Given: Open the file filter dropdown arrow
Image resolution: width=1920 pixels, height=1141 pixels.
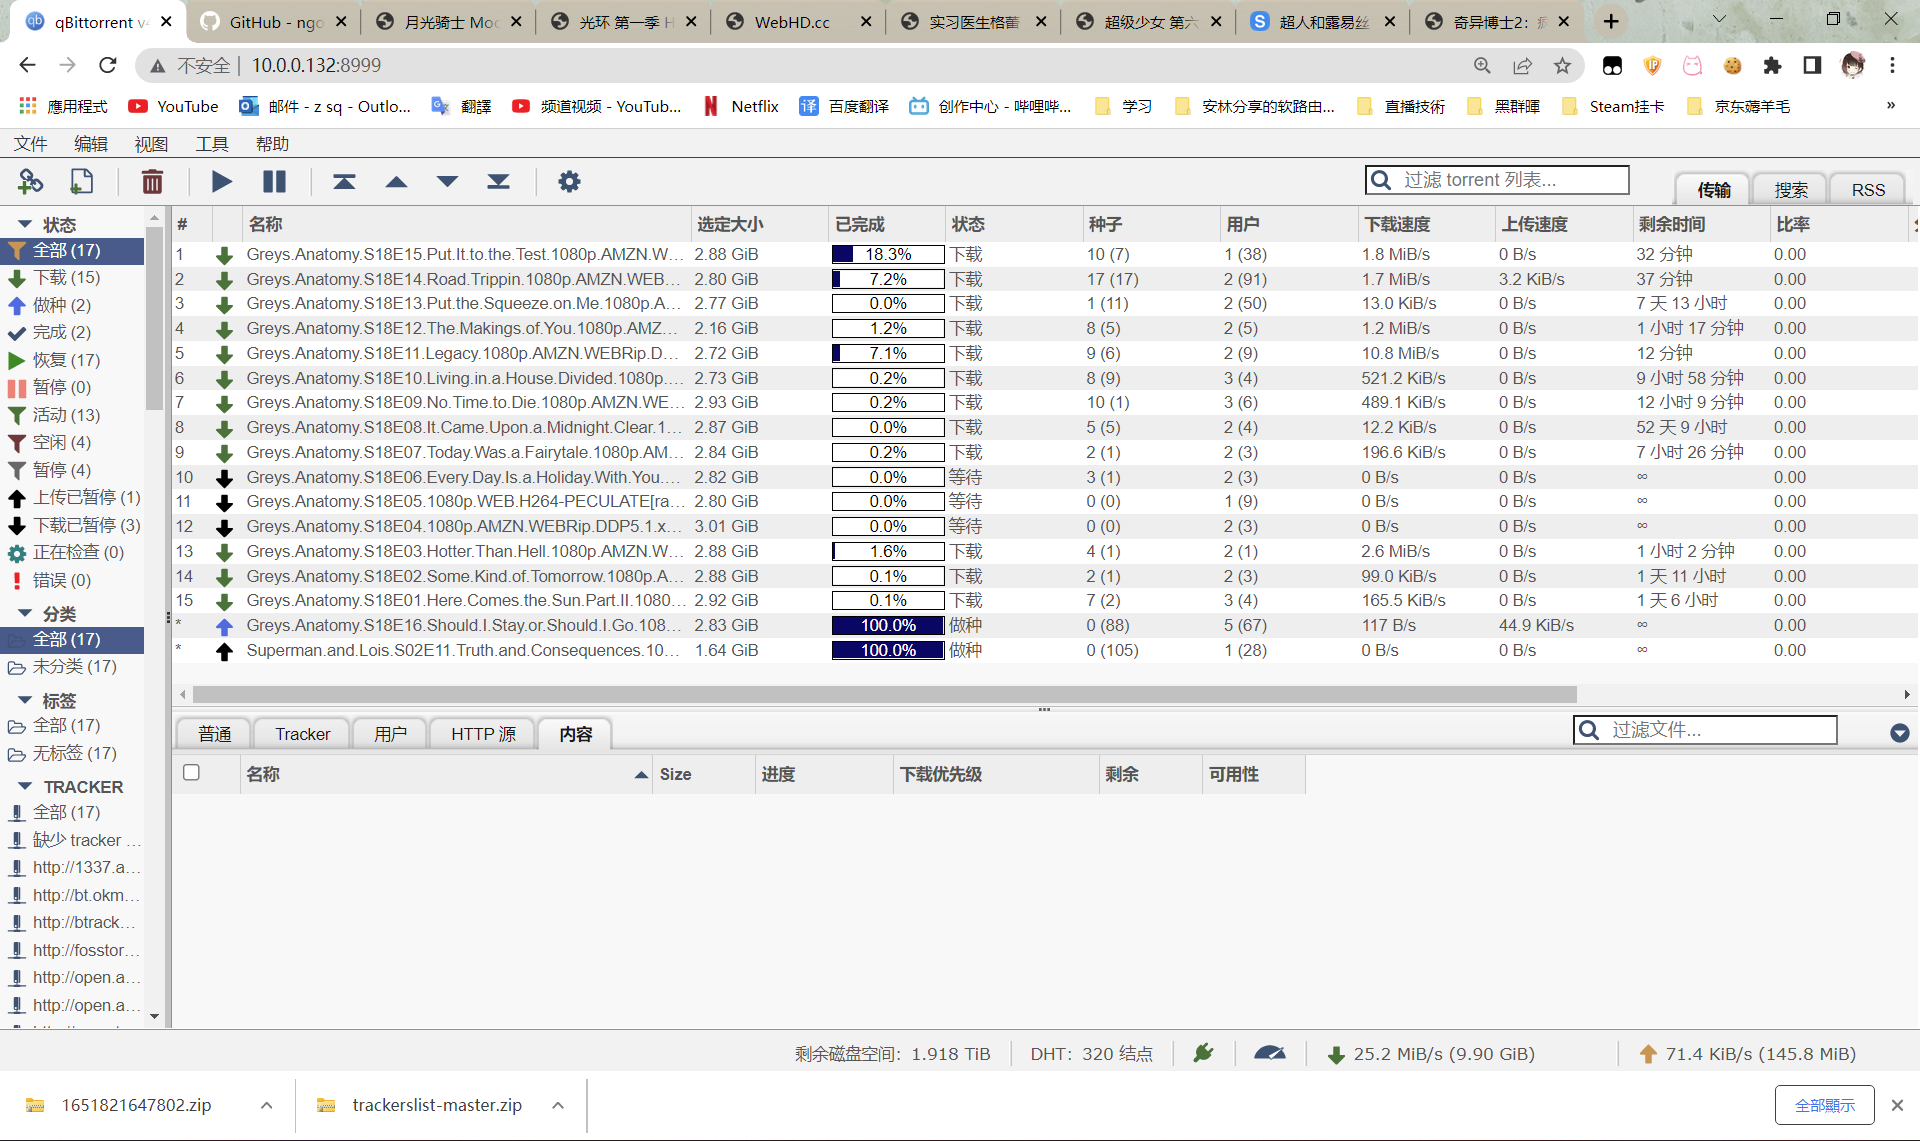Looking at the screenshot, I should click(1899, 733).
